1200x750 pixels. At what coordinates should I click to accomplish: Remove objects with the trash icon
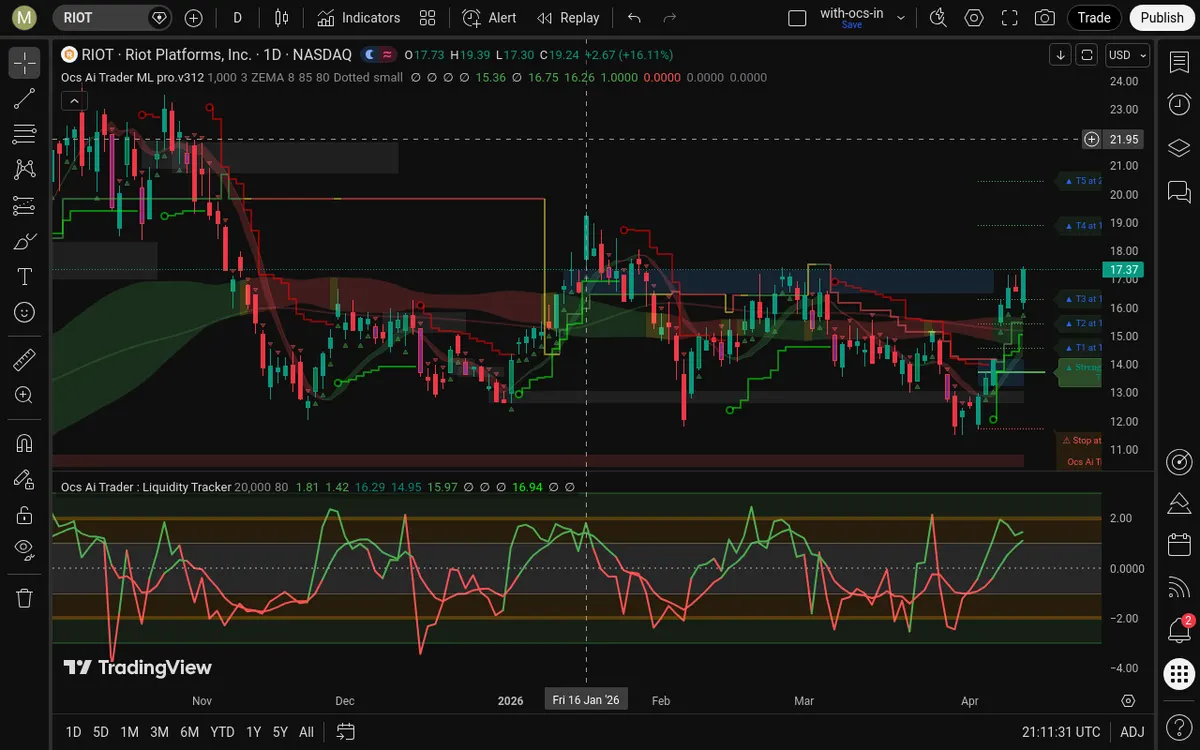(x=25, y=598)
